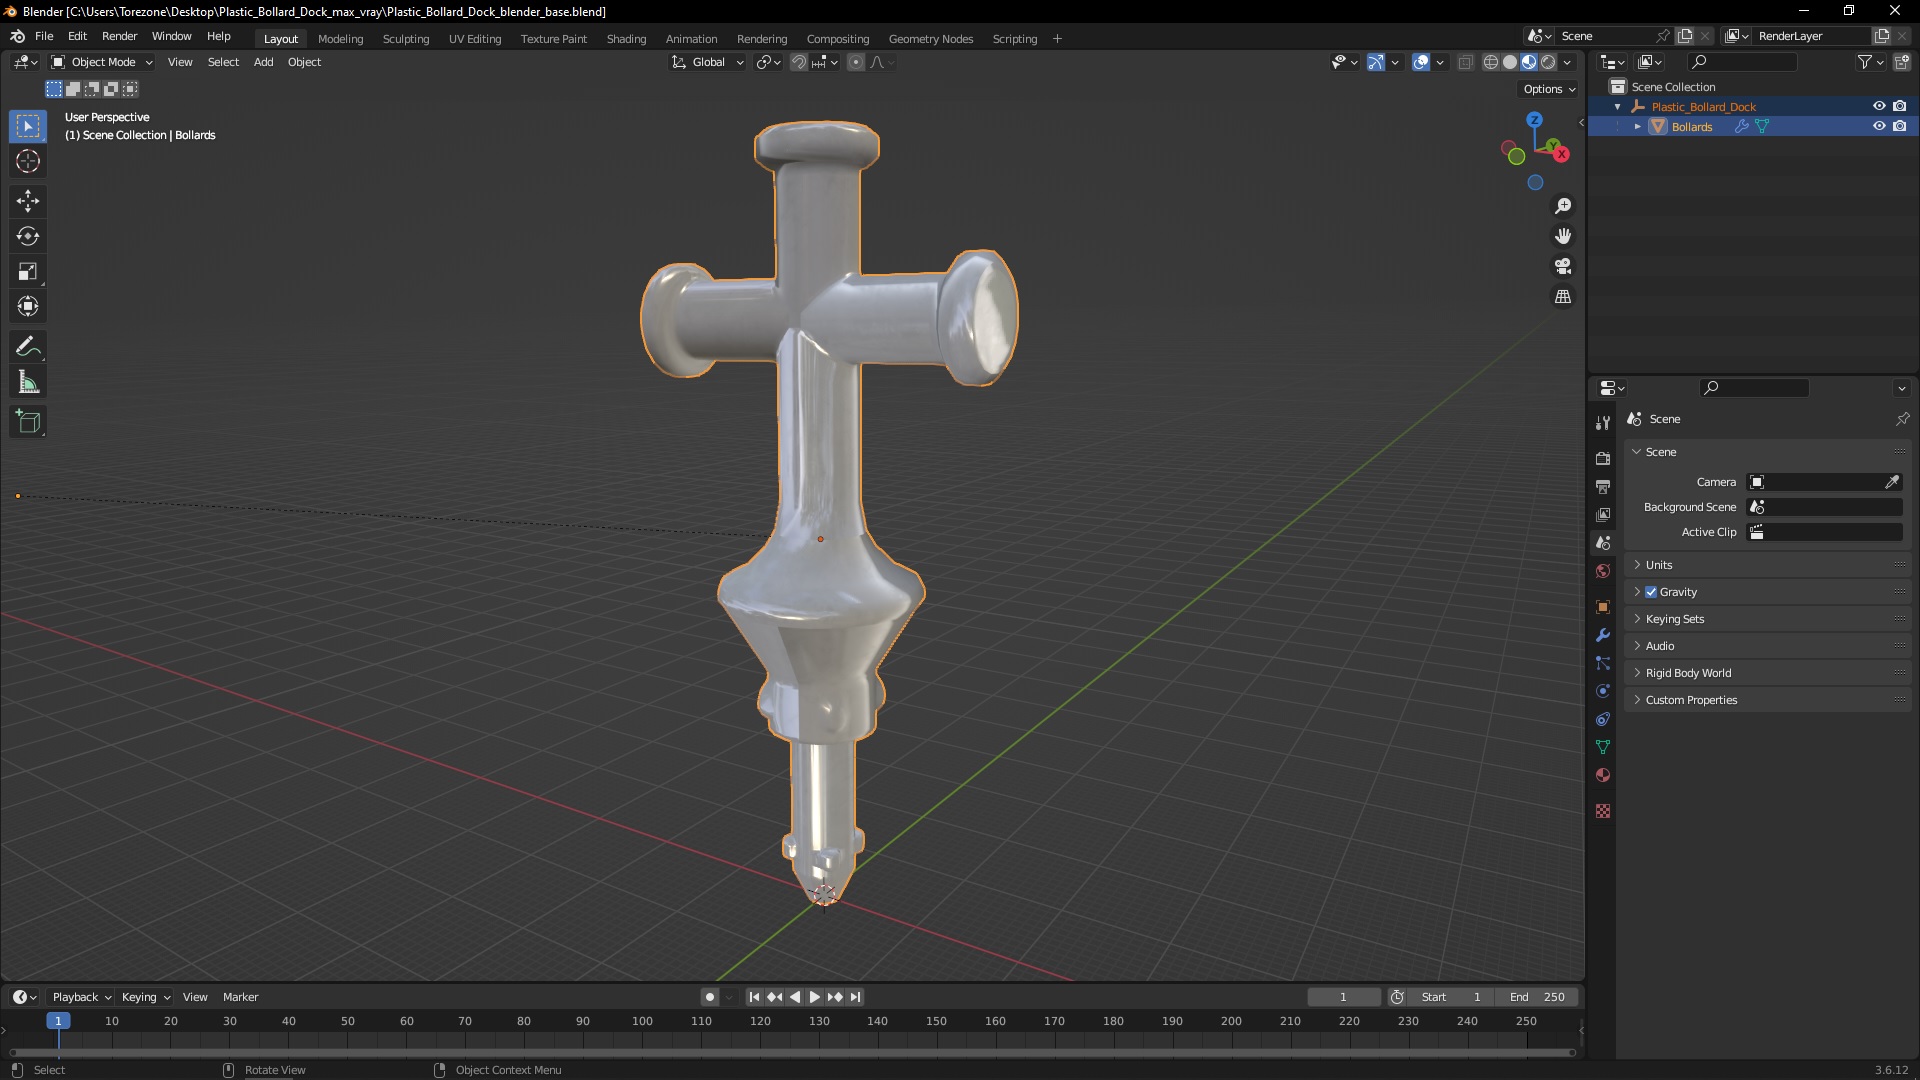Select the Scale tool

pyautogui.click(x=28, y=271)
